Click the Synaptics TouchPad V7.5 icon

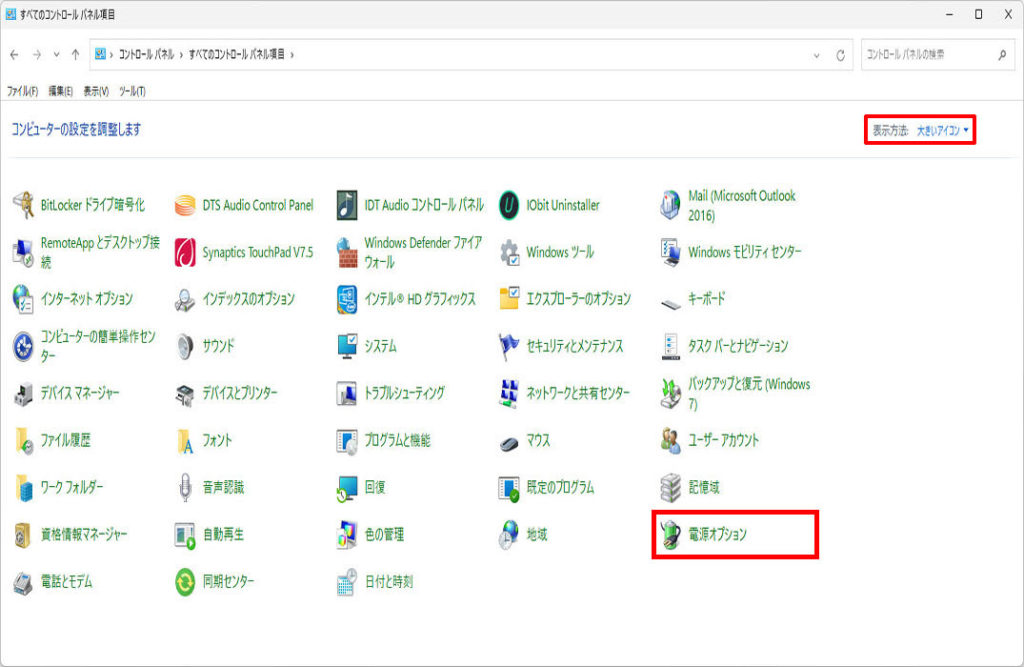click(x=185, y=252)
